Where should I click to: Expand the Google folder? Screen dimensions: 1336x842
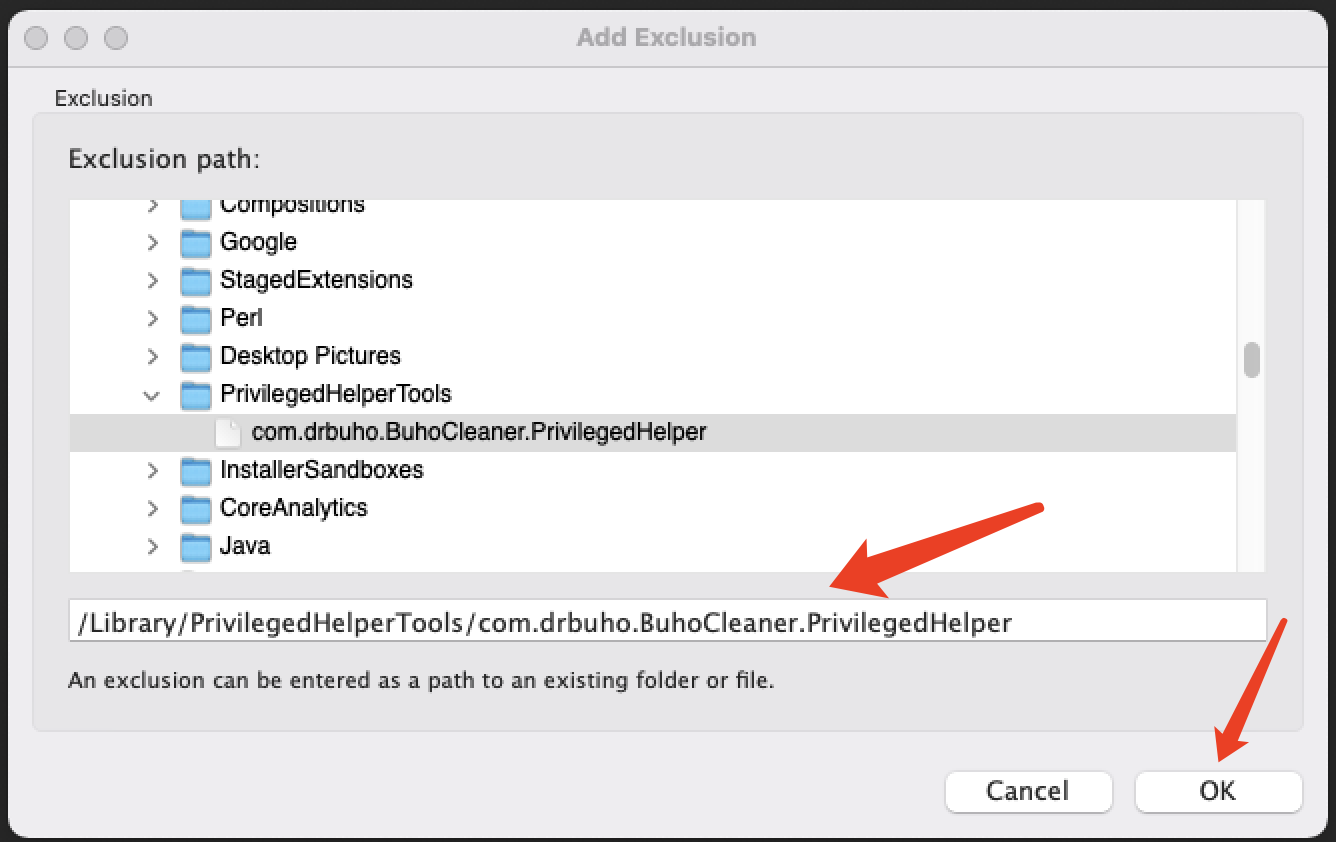point(152,243)
